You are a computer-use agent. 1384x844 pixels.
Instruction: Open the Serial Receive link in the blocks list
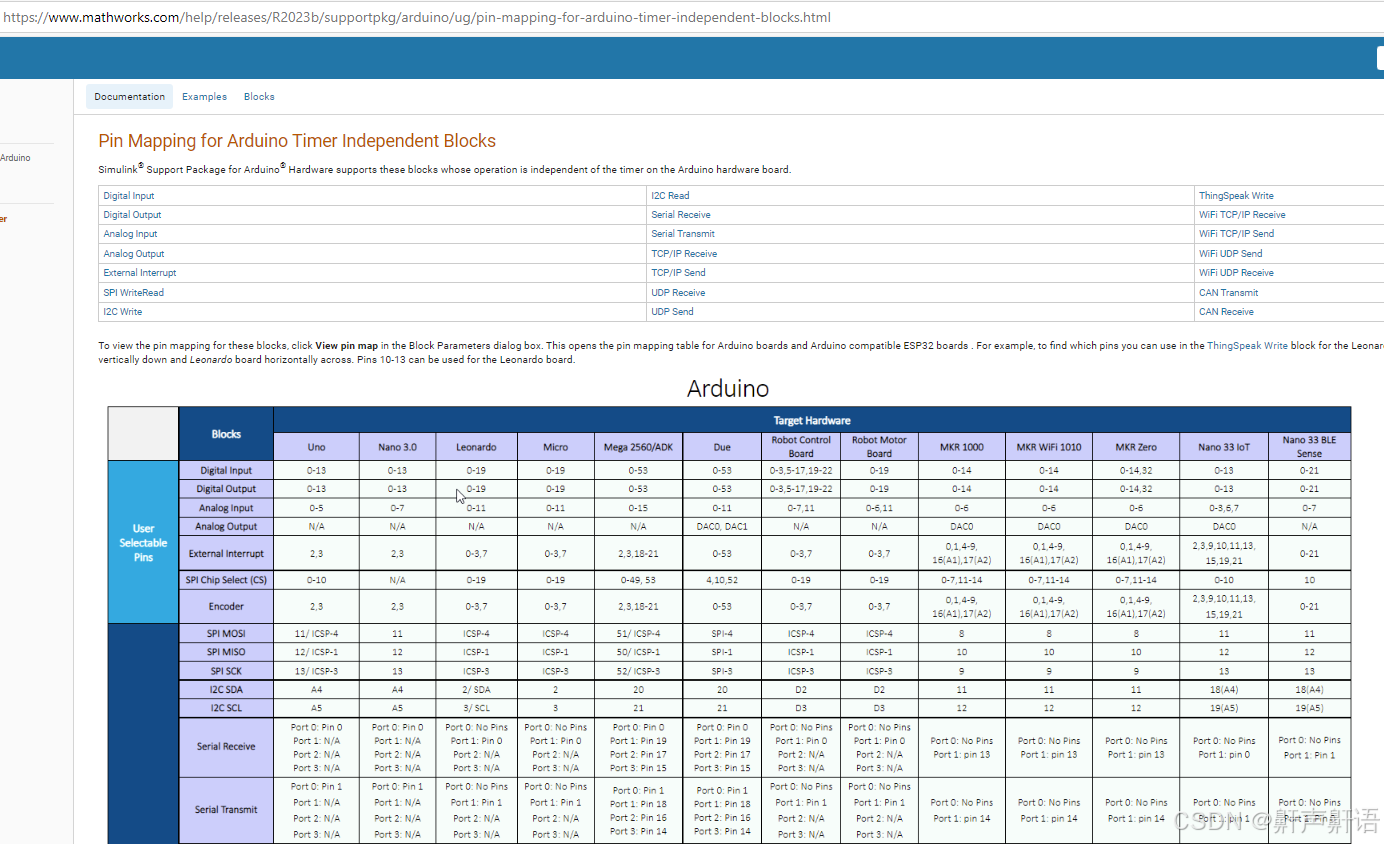point(681,215)
